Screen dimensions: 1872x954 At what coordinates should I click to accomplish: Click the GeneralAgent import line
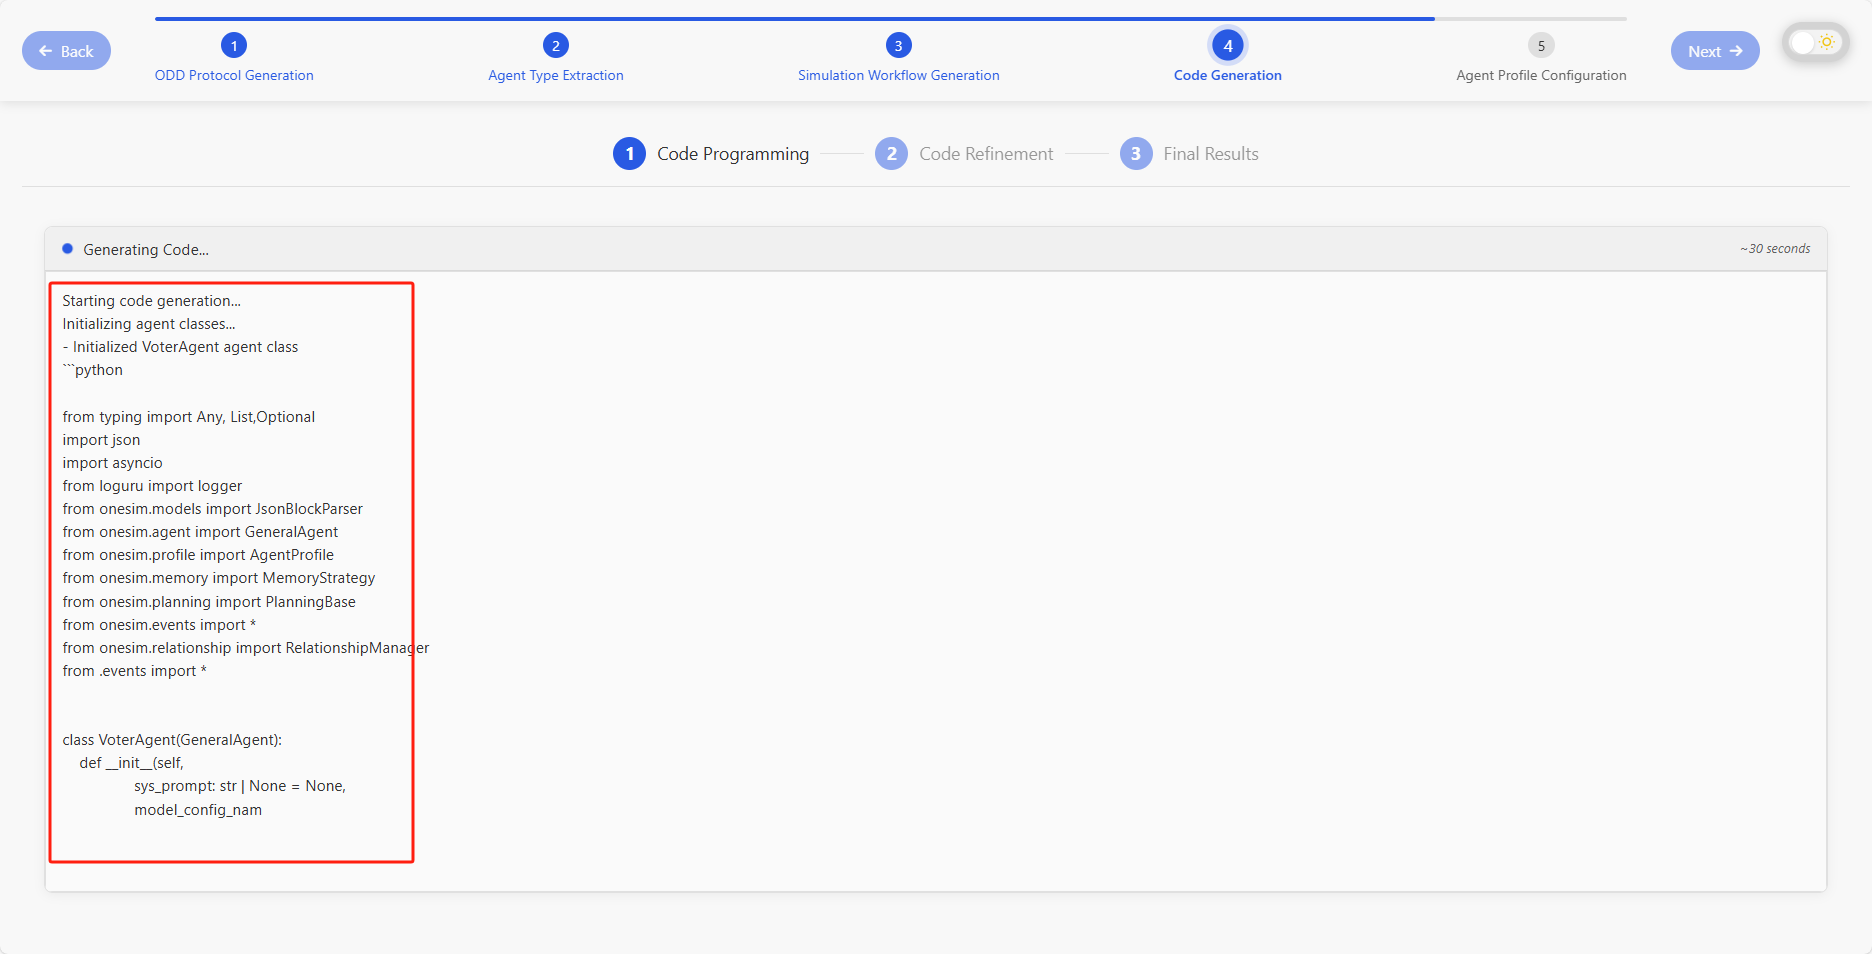click(x=200, y=532)
